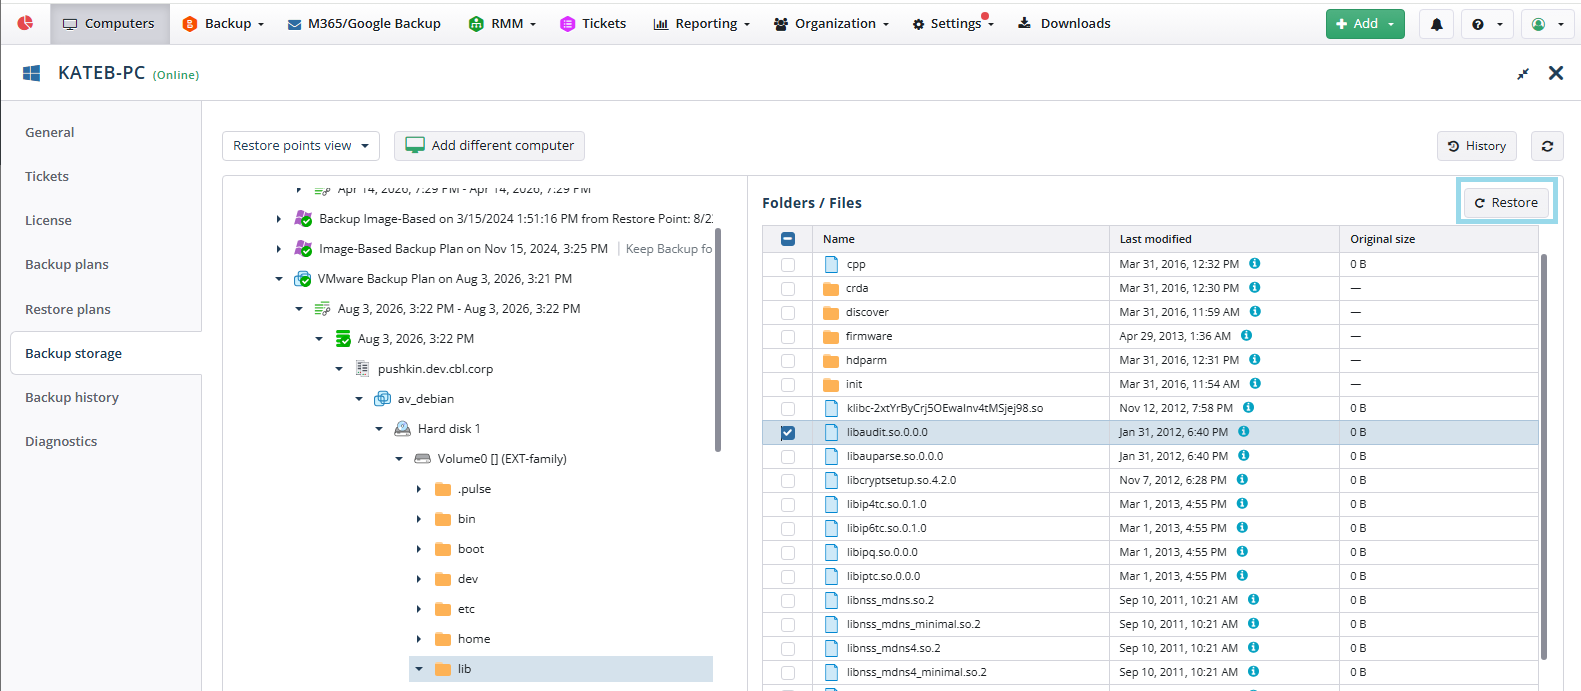Open the Restore points view dropdown
The width and height of the screenshot is (1581, 691).
tap(301, 146)
